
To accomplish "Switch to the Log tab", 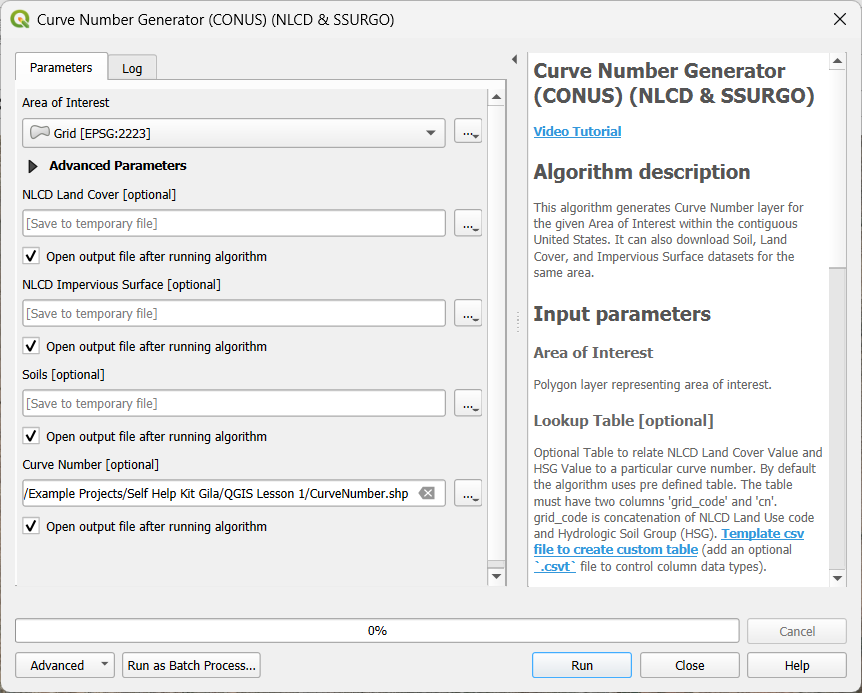I will coord(132,68).
